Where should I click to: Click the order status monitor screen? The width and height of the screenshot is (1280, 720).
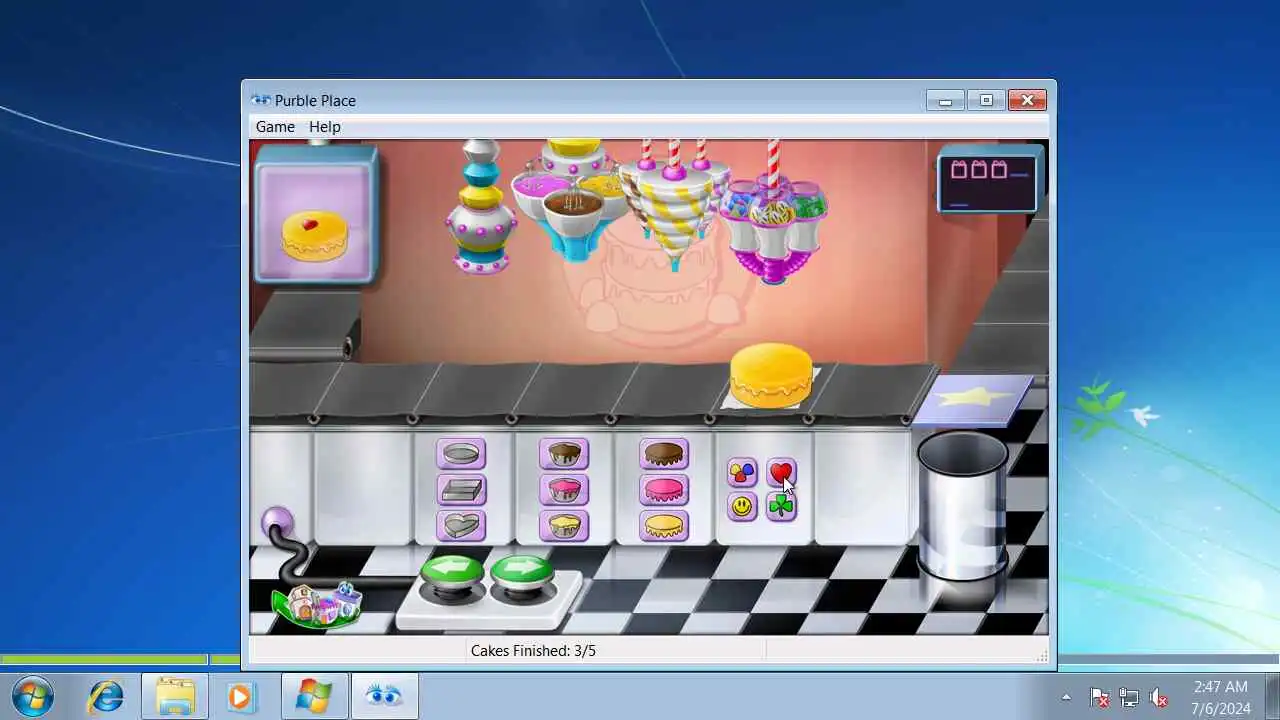click(x=987, y=180)
